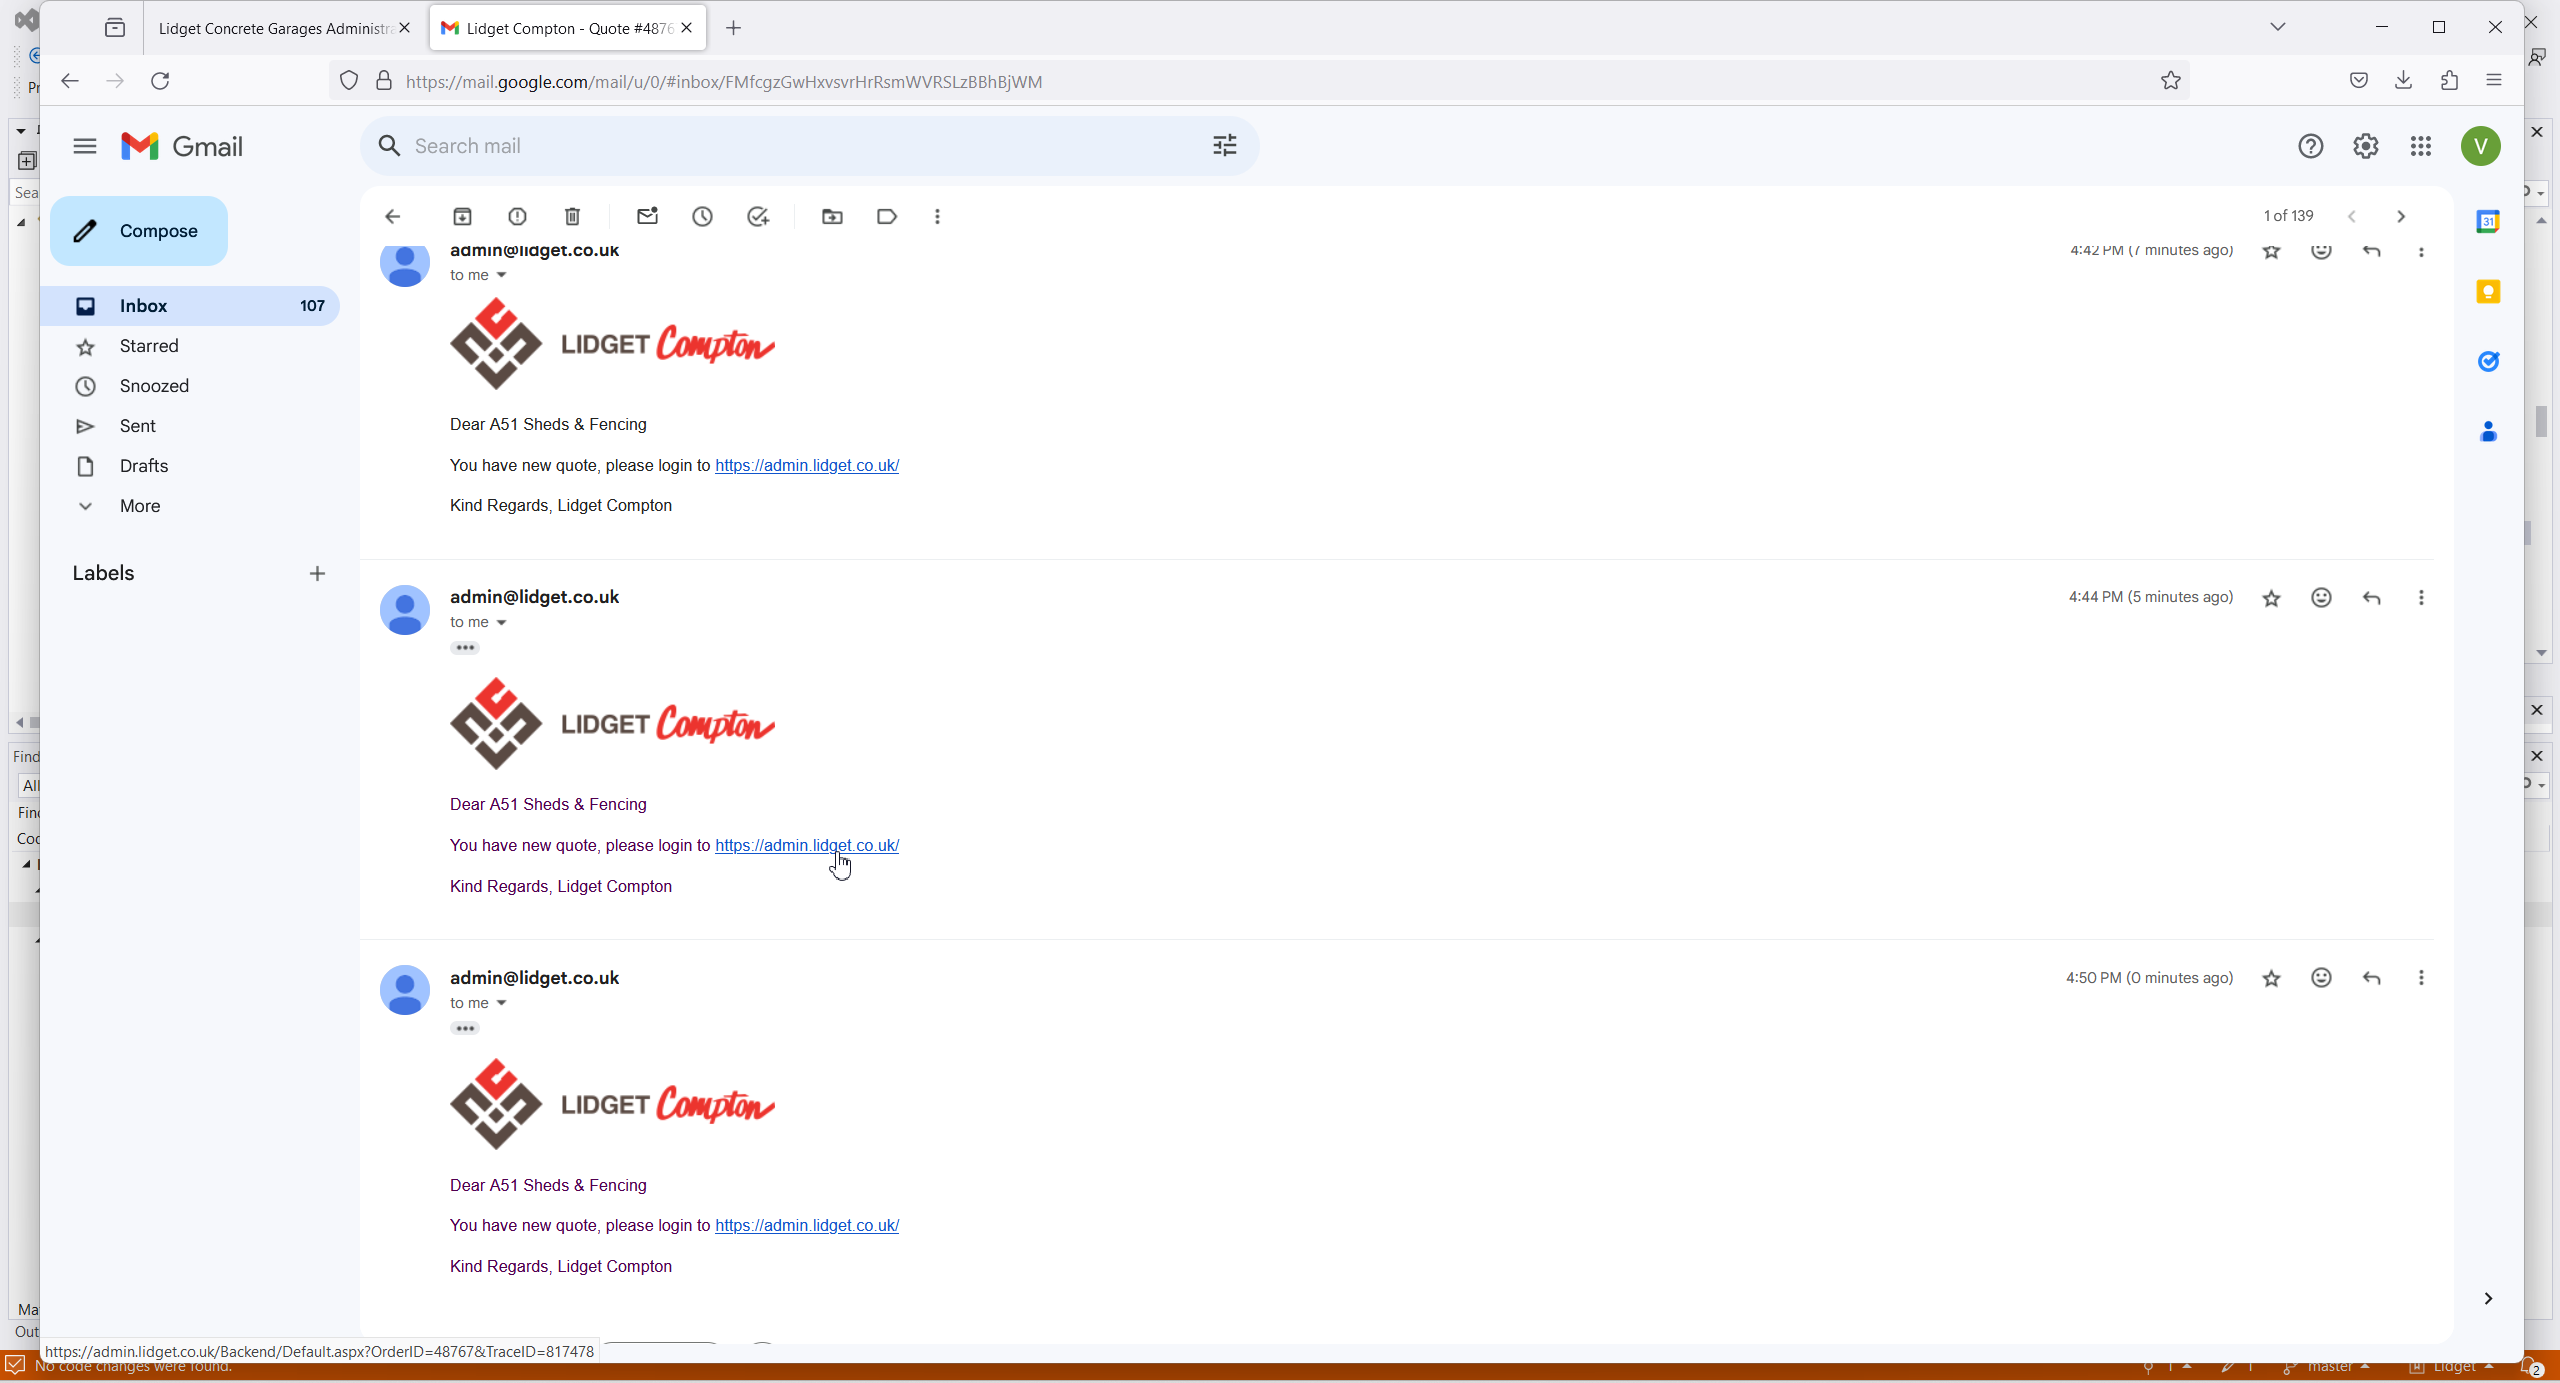Screen dimensions: 2560x1383
Task: Mark the conversation as unread
Action: (647, 216)
